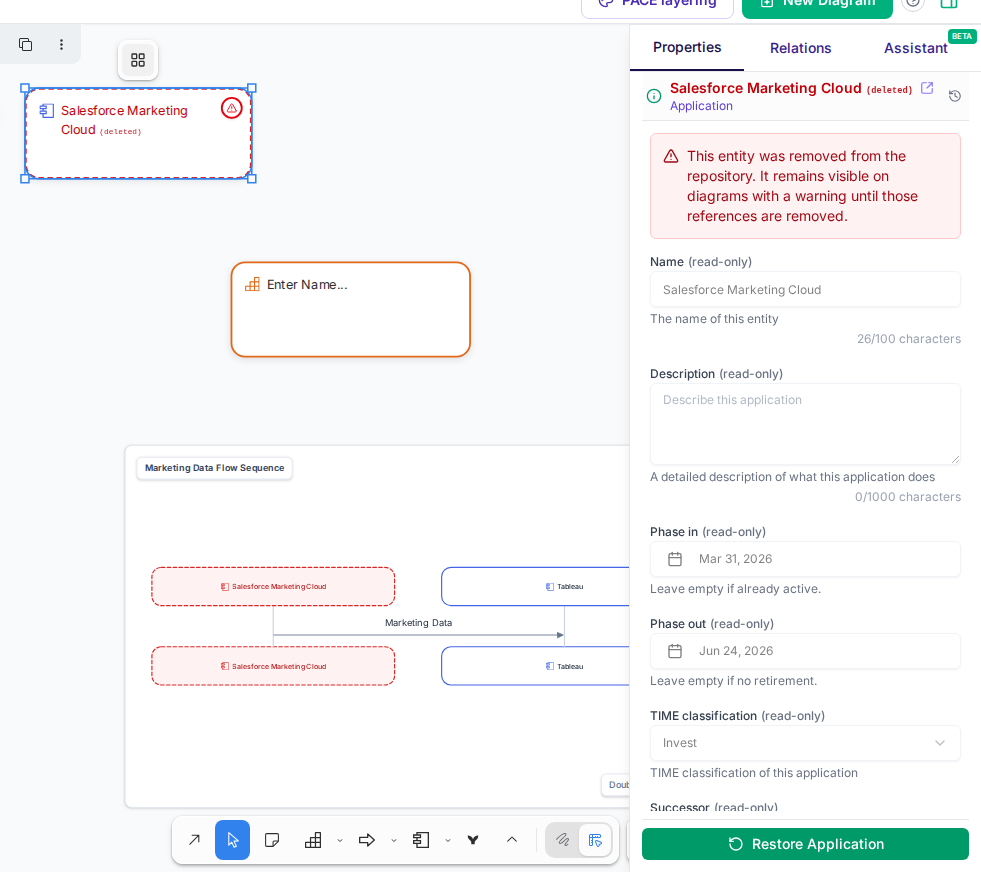Select the connector arrow tool
Image resolution: width=981 pixels, height=872 pixels.
click(x=195, y=839)
